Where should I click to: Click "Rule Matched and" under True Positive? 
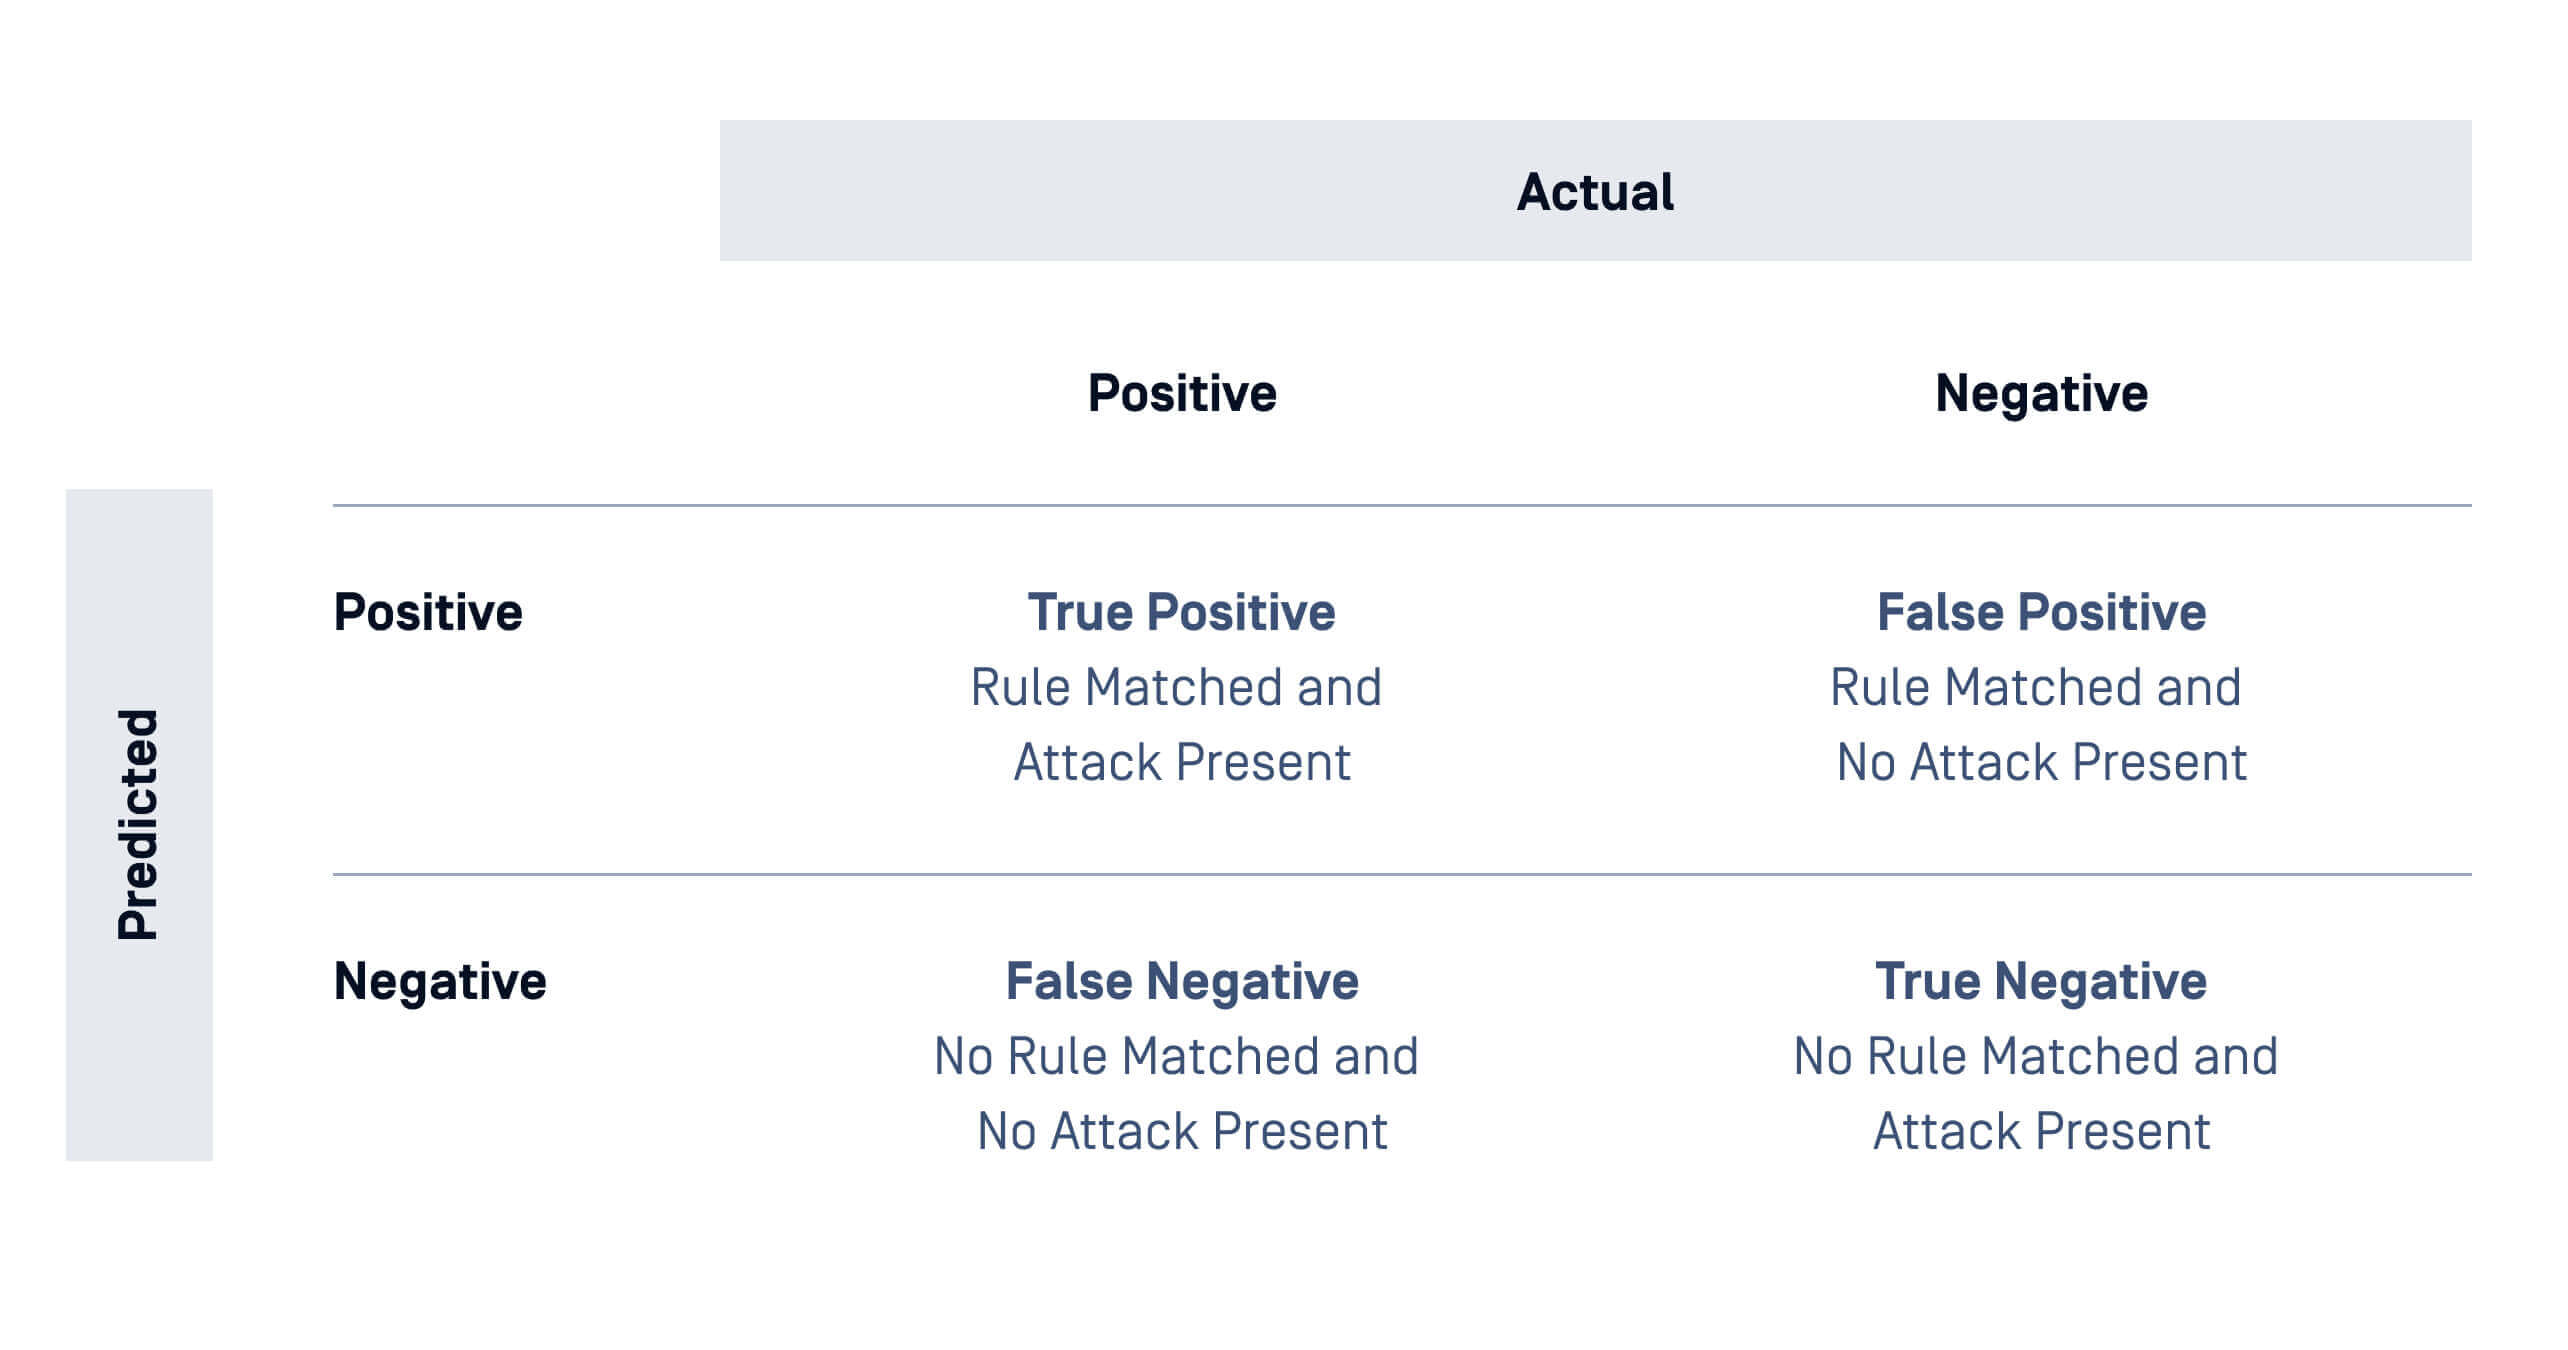pos(1176,688)
